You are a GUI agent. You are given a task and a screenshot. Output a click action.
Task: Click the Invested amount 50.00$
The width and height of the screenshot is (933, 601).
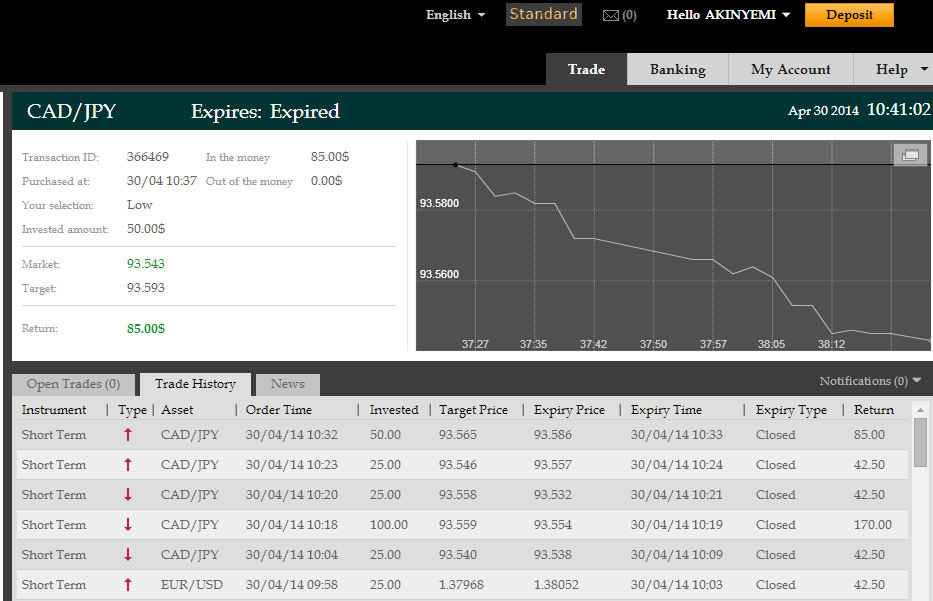click(146, 228)
